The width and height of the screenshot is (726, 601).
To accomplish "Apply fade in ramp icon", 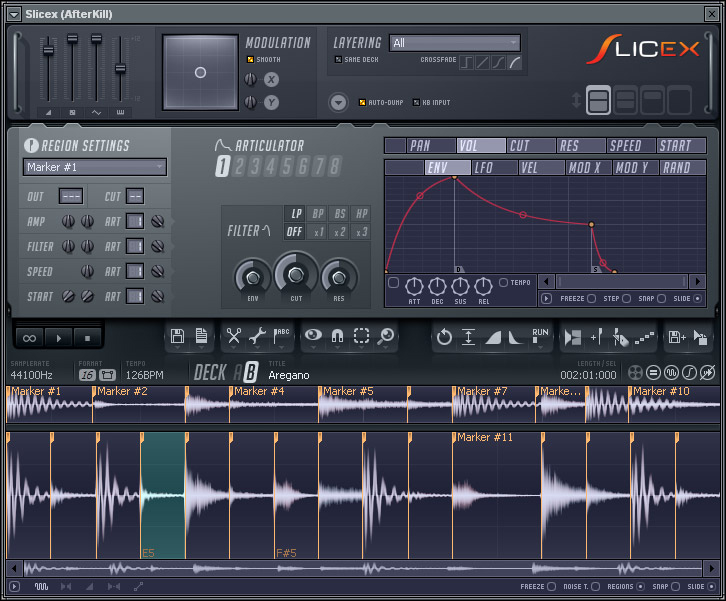I will click(x=492, y=338).
